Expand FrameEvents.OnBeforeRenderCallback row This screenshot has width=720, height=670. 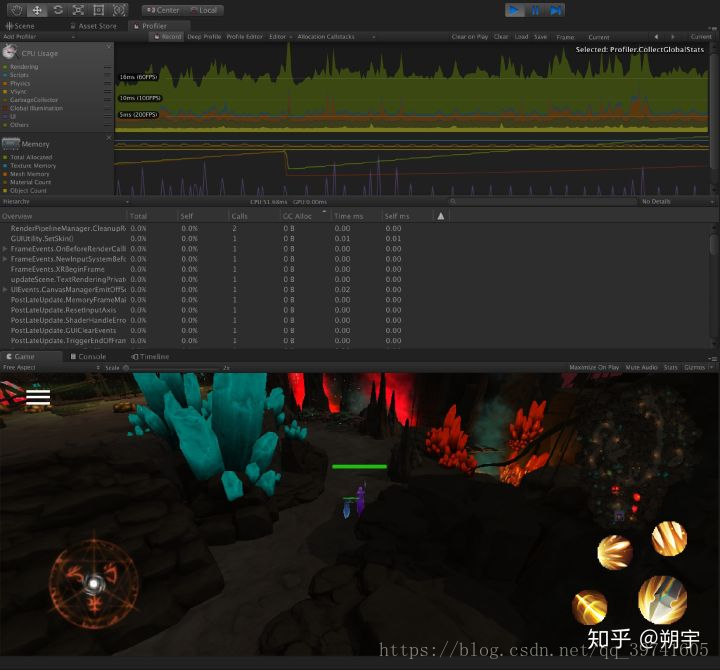click(x=5, y=249)
